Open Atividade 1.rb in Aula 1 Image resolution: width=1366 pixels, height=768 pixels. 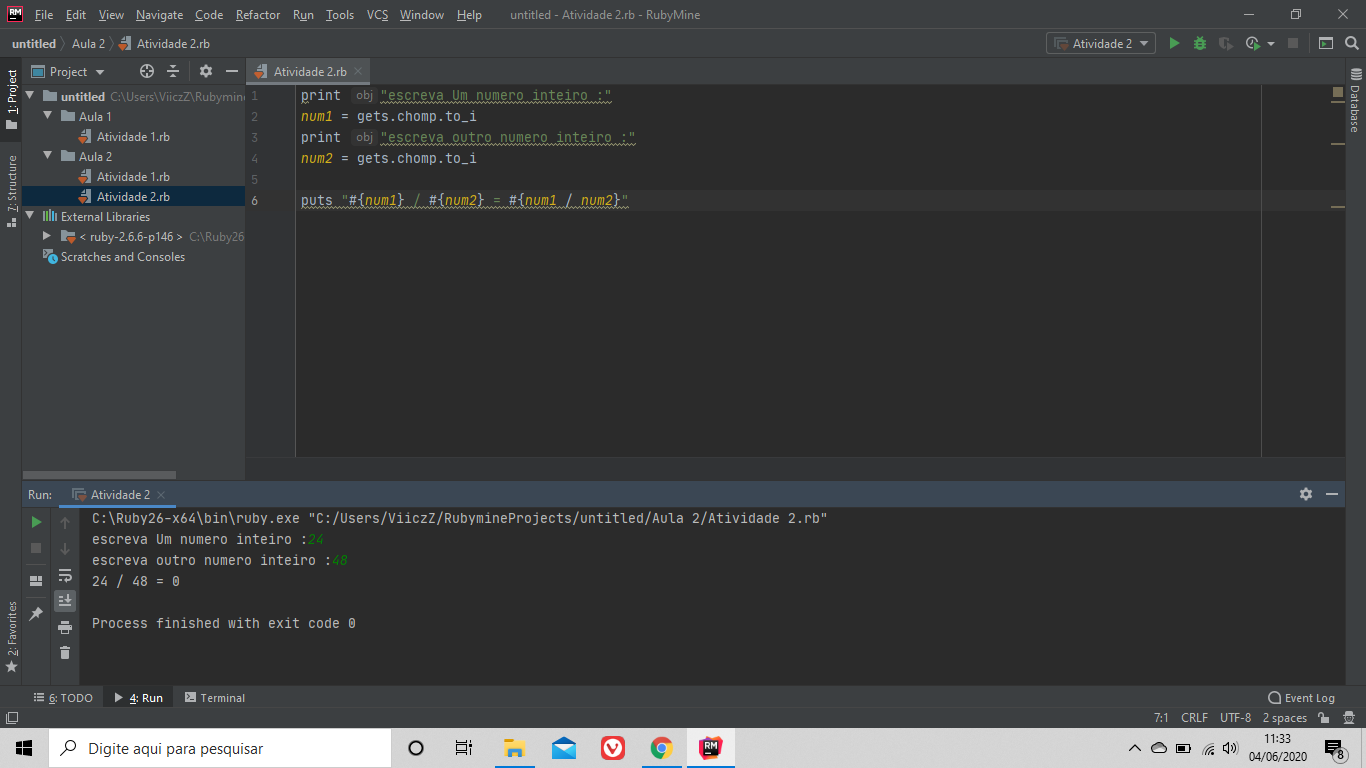pyautogui.click(x=132, y=137)
